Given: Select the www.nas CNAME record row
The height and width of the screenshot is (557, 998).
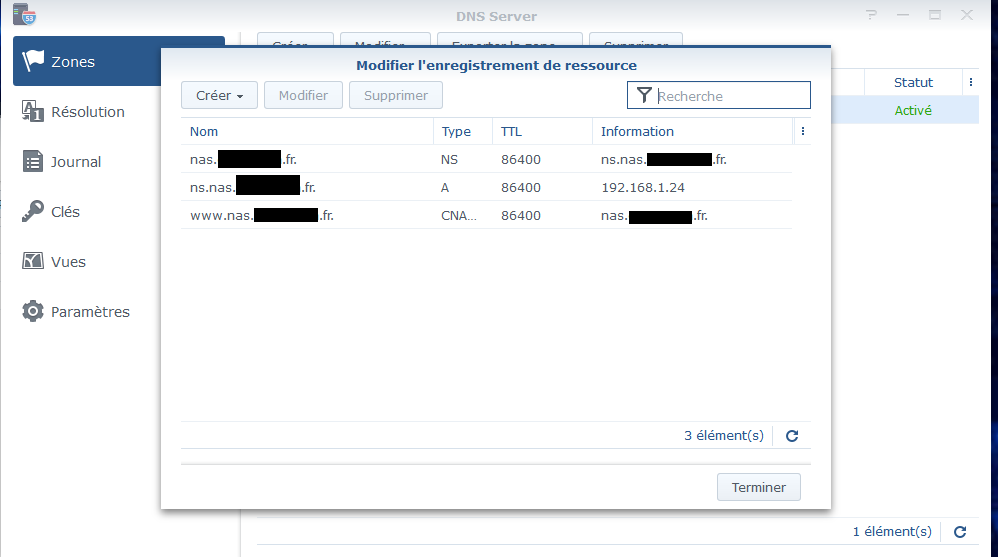Looking at the screenshot, I should [486, 215].
